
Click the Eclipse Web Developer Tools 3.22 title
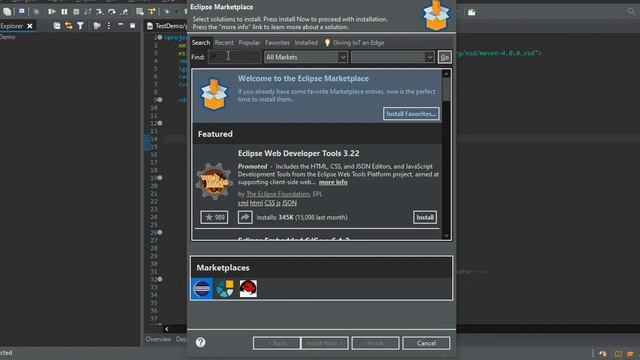[298, 153]
